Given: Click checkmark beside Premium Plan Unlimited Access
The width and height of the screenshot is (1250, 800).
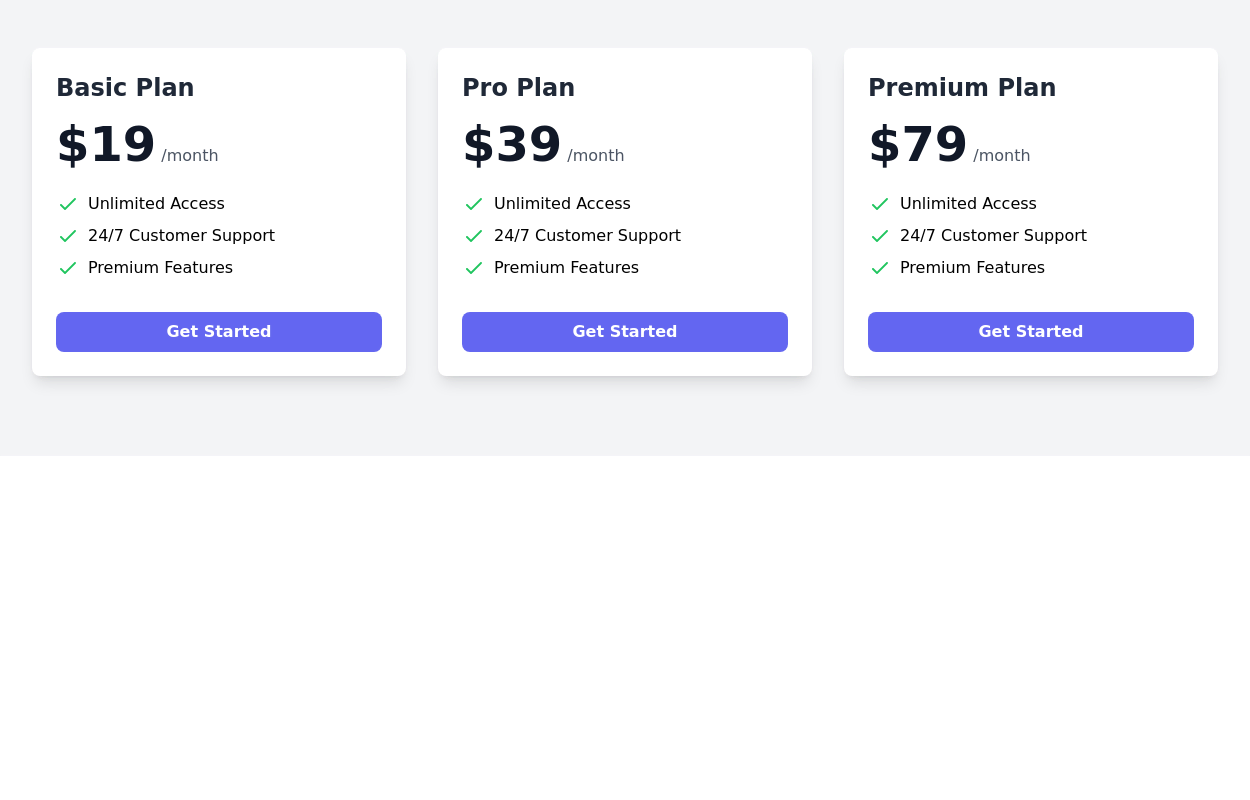Looking at the screenshot, I should click(x=880, y=204).
